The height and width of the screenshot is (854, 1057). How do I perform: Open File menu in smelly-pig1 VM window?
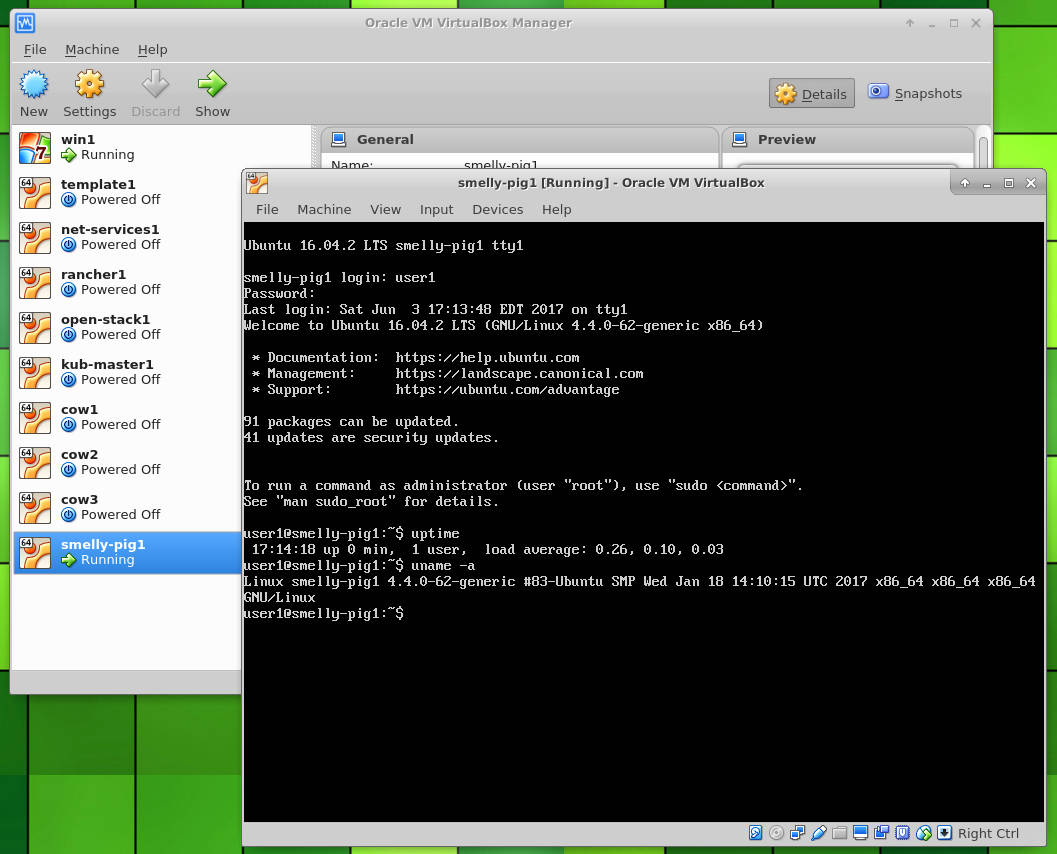(267, 210)
